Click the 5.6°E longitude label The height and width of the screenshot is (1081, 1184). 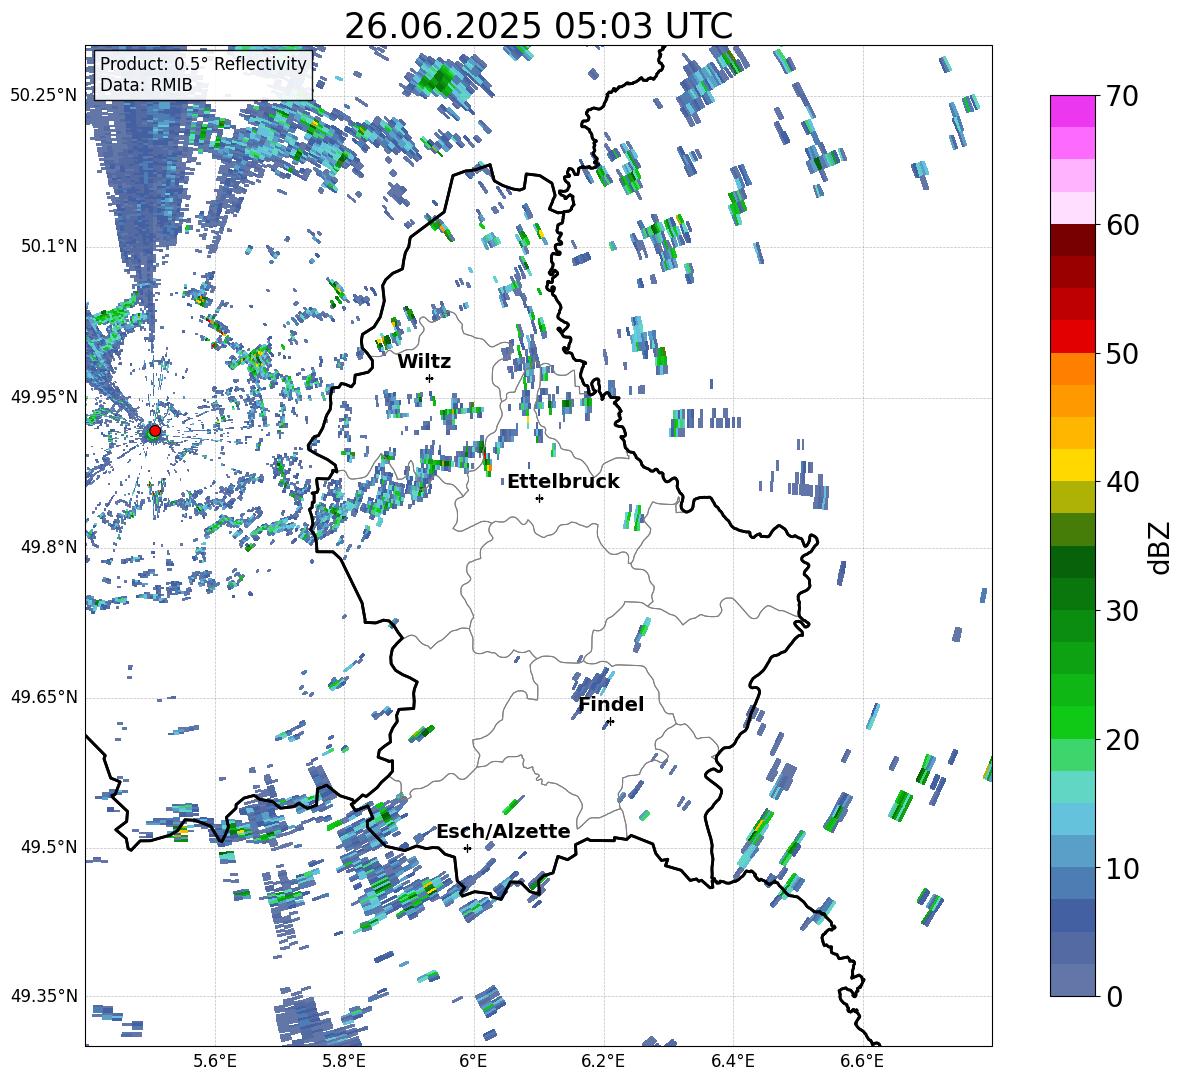point(215,1062)
